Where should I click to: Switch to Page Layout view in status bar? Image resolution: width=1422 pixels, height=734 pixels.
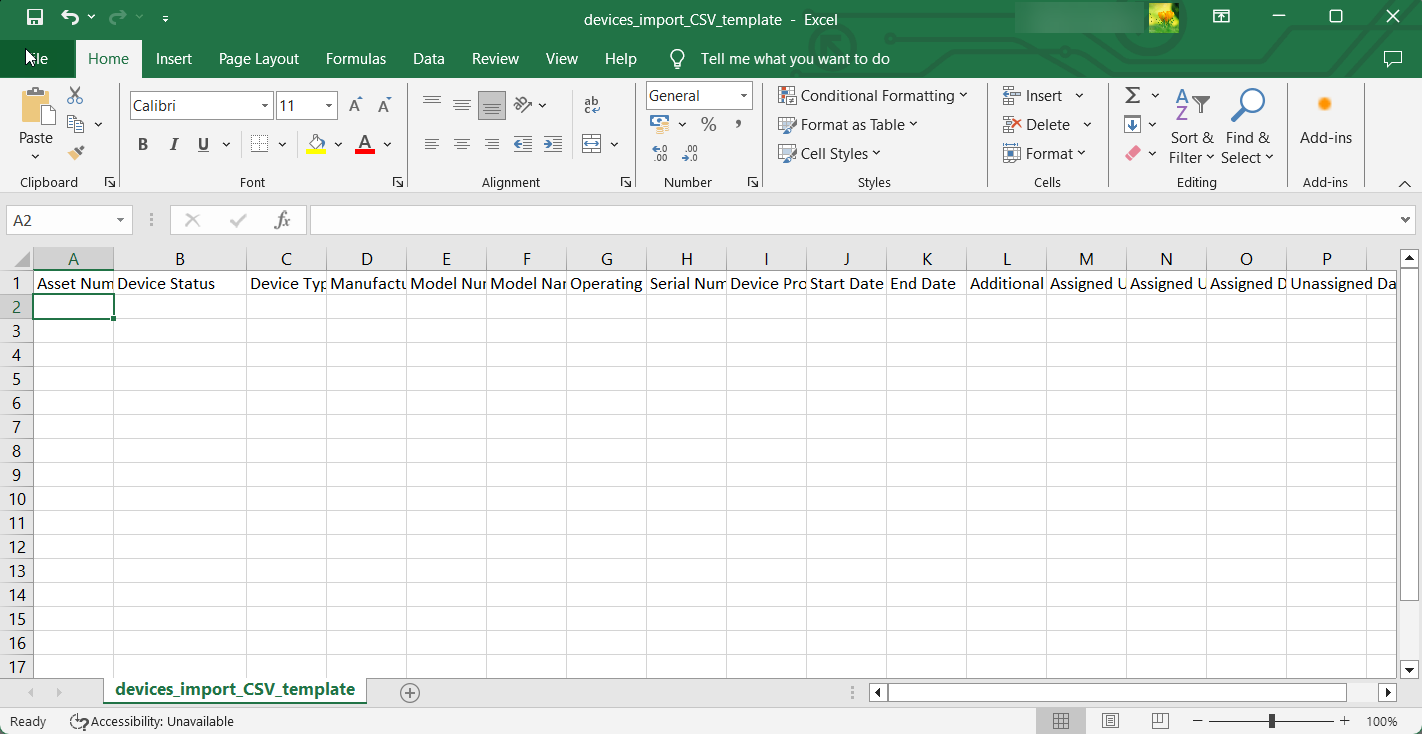tap(1110, 721)
